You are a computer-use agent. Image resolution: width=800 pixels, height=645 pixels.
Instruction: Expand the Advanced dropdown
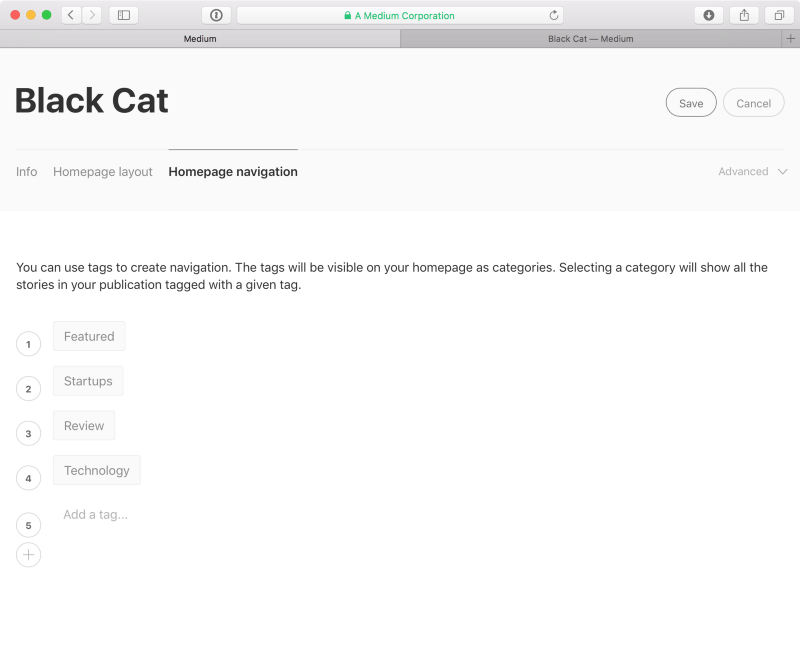pos(752,172)
